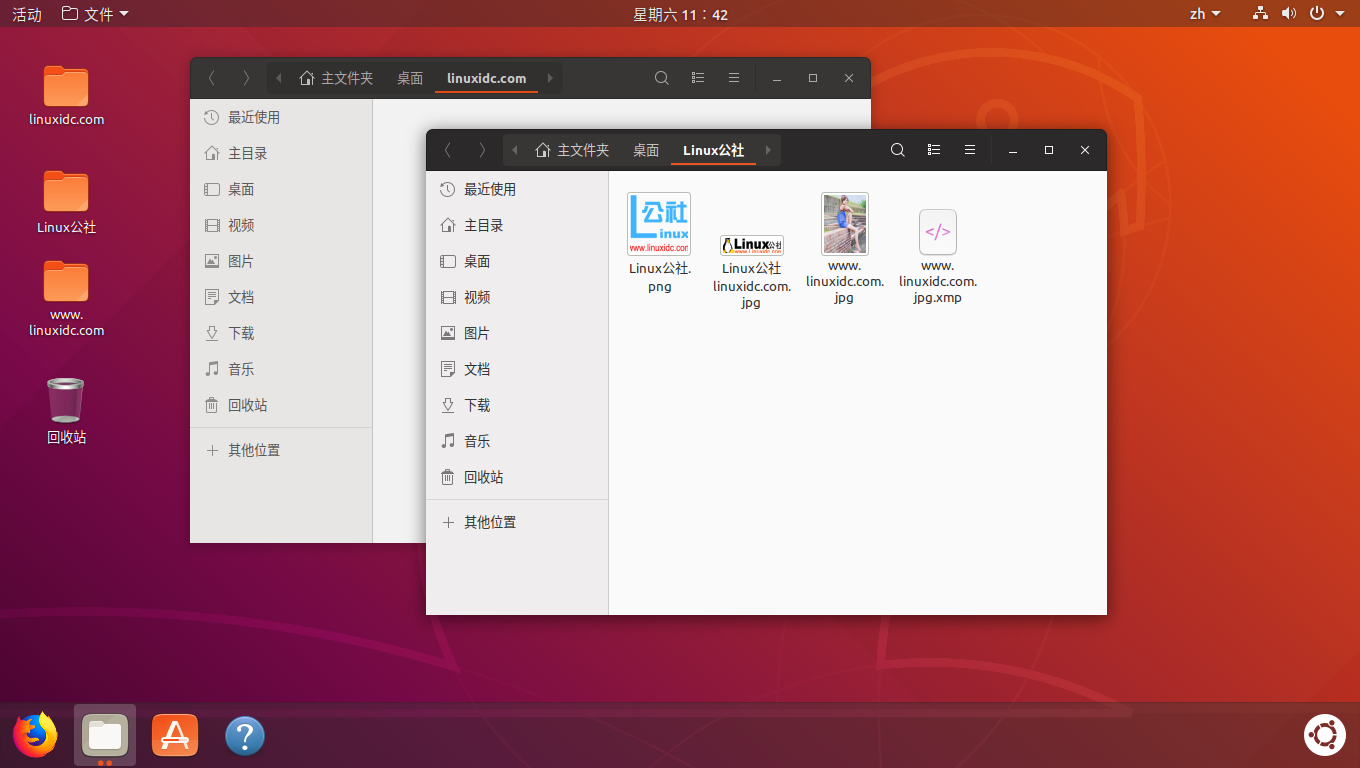Click 桌面 in Linux公社 window path bar

click(x=646, y=150)
